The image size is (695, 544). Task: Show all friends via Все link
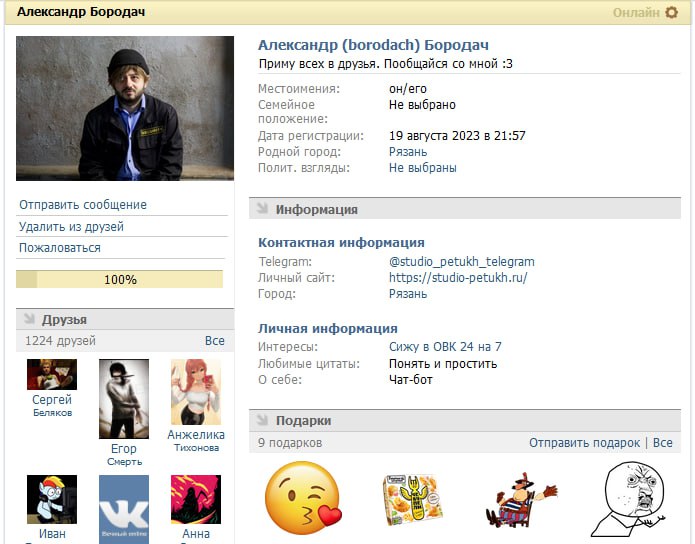pyautogui.click(x=214, y=341)
